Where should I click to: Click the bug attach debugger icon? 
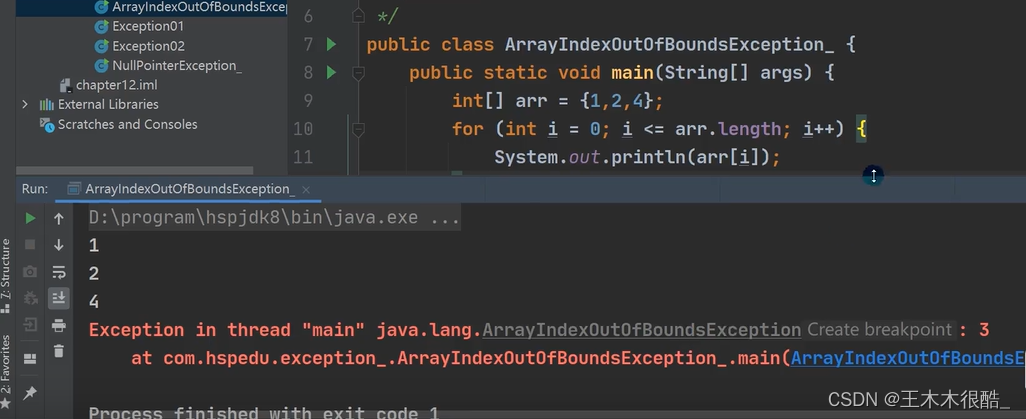(30, 298)
